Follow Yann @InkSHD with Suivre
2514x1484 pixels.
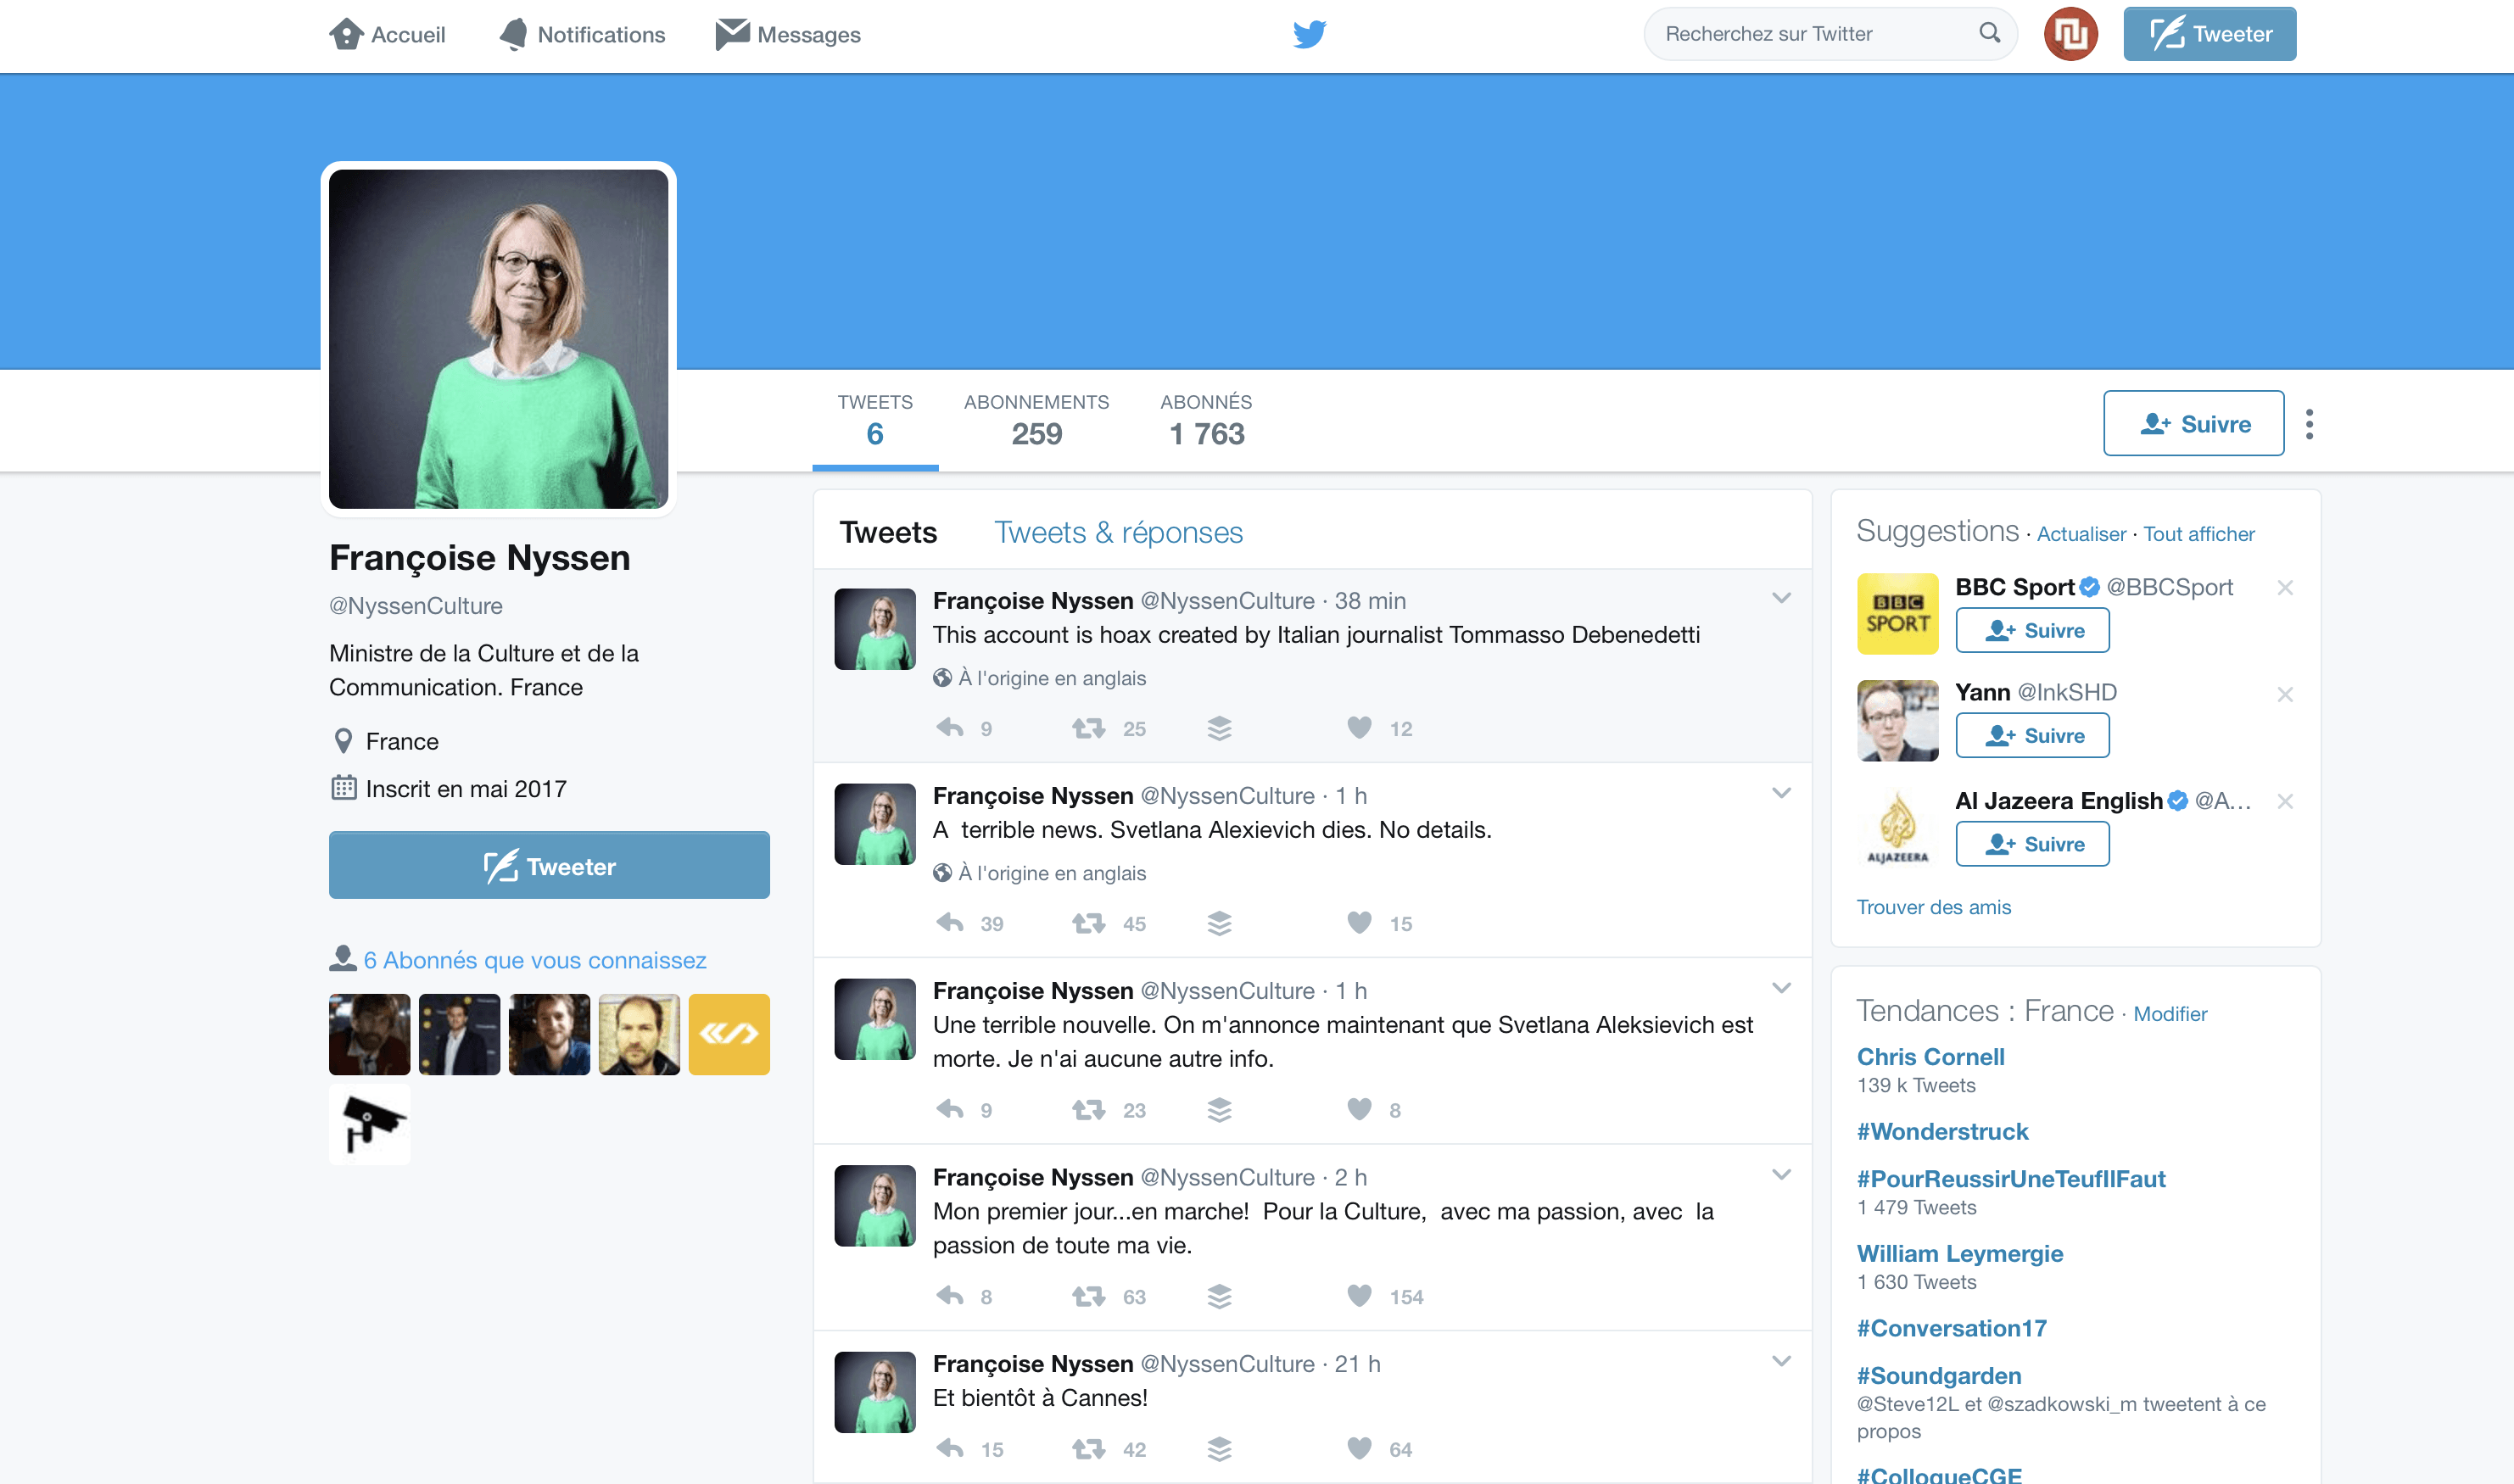tap(2032, 735)
